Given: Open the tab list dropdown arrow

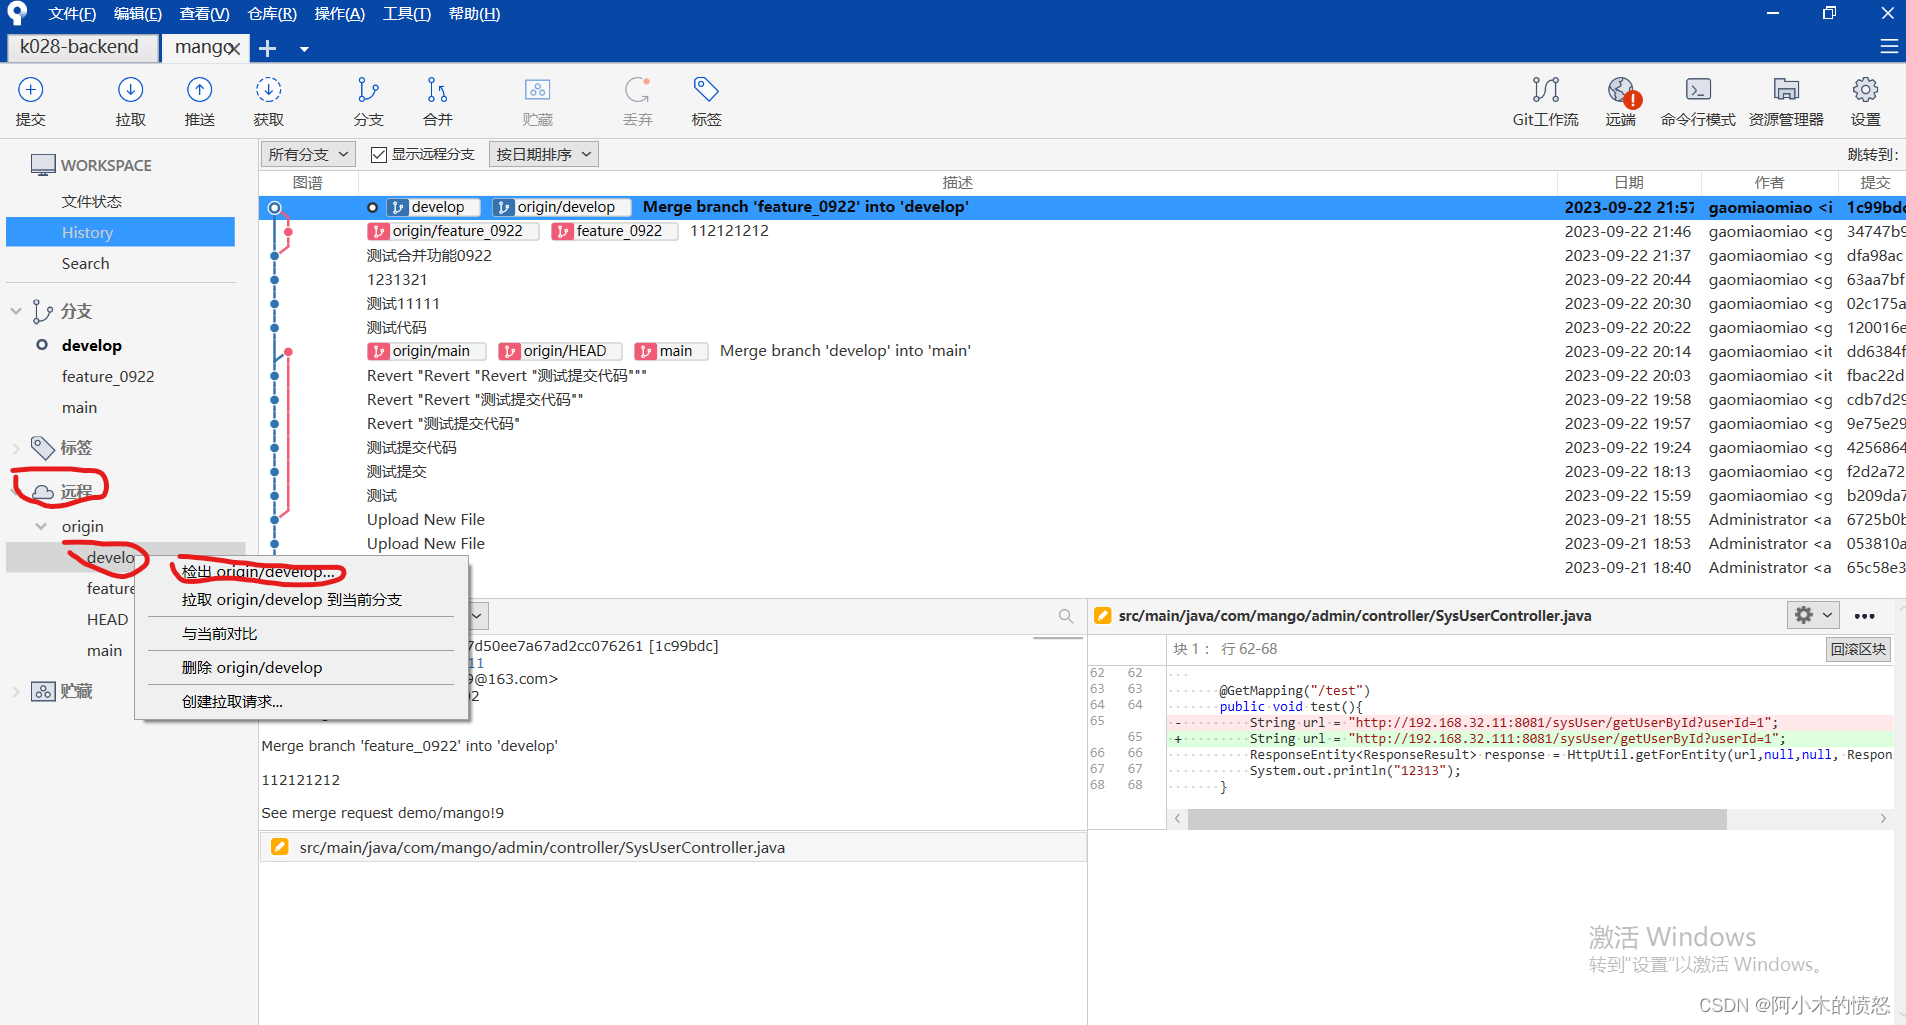Looking at the screenshot, I should click(304, 49).
